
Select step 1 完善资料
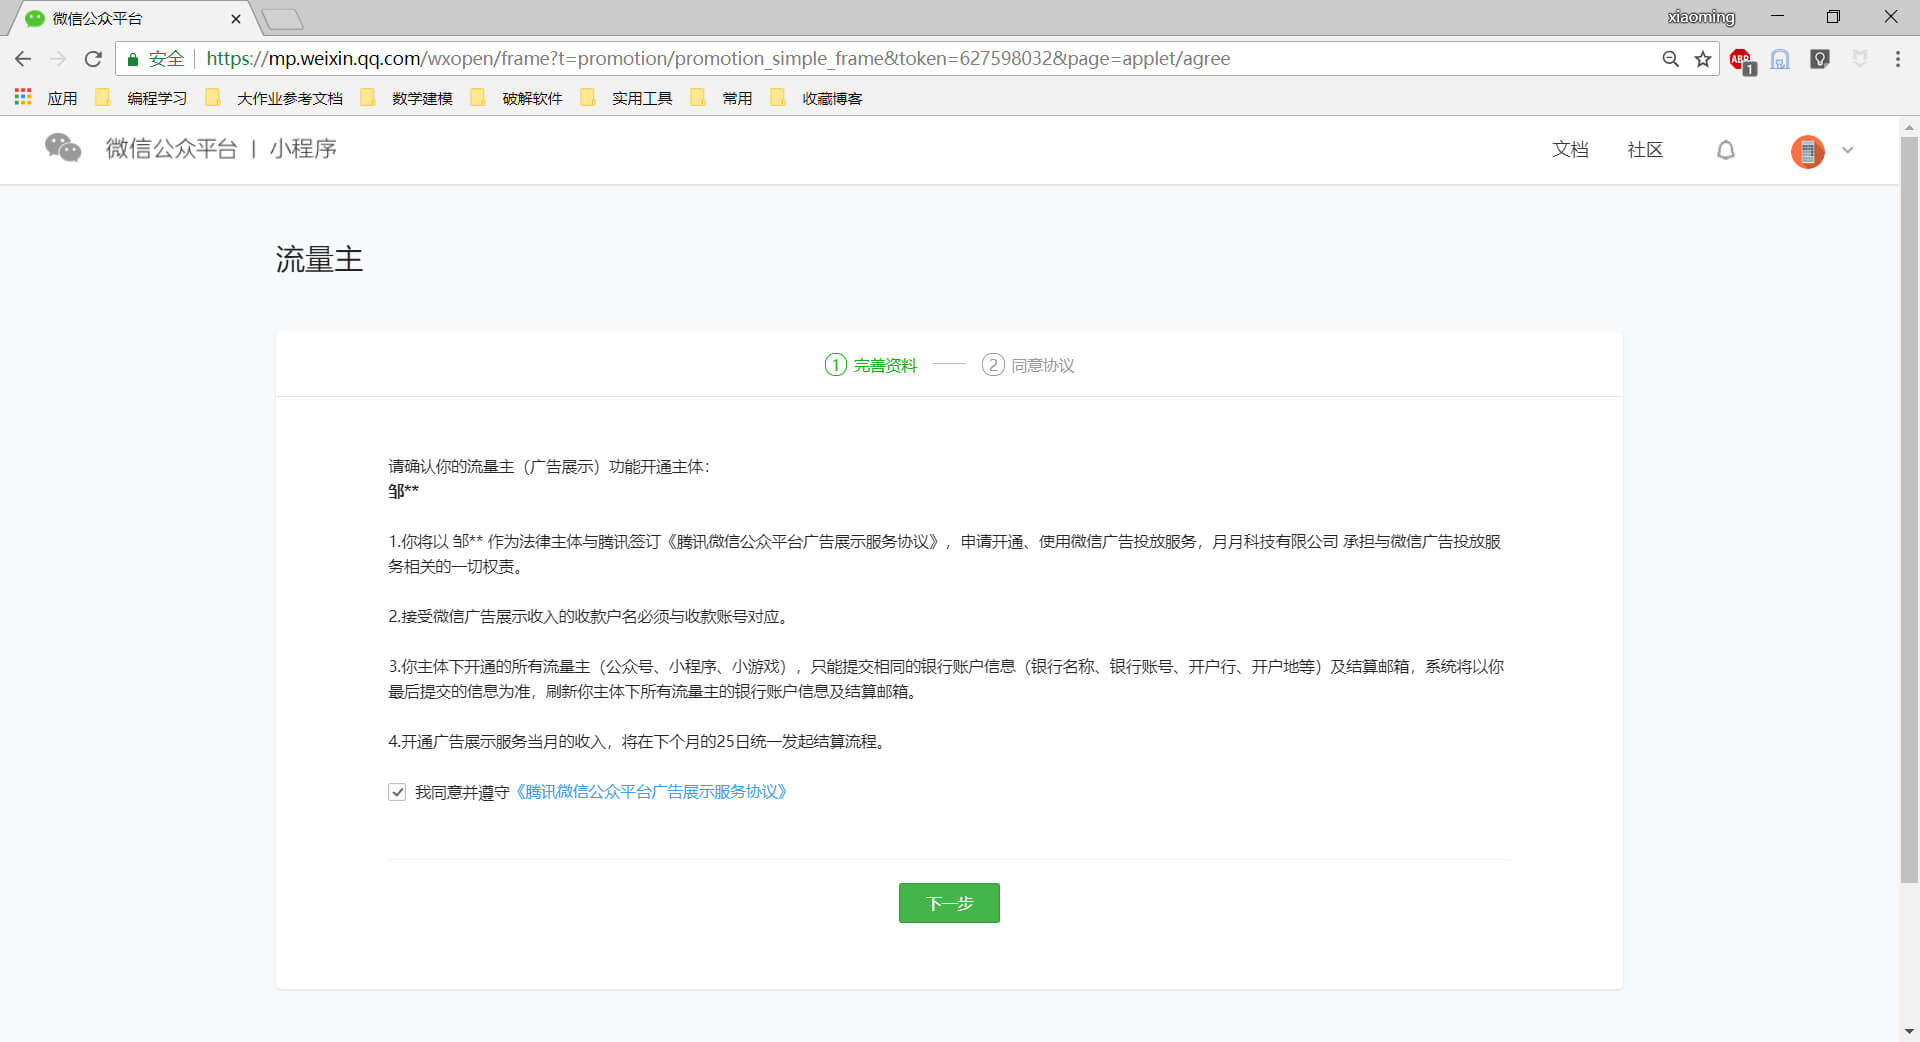870,365
